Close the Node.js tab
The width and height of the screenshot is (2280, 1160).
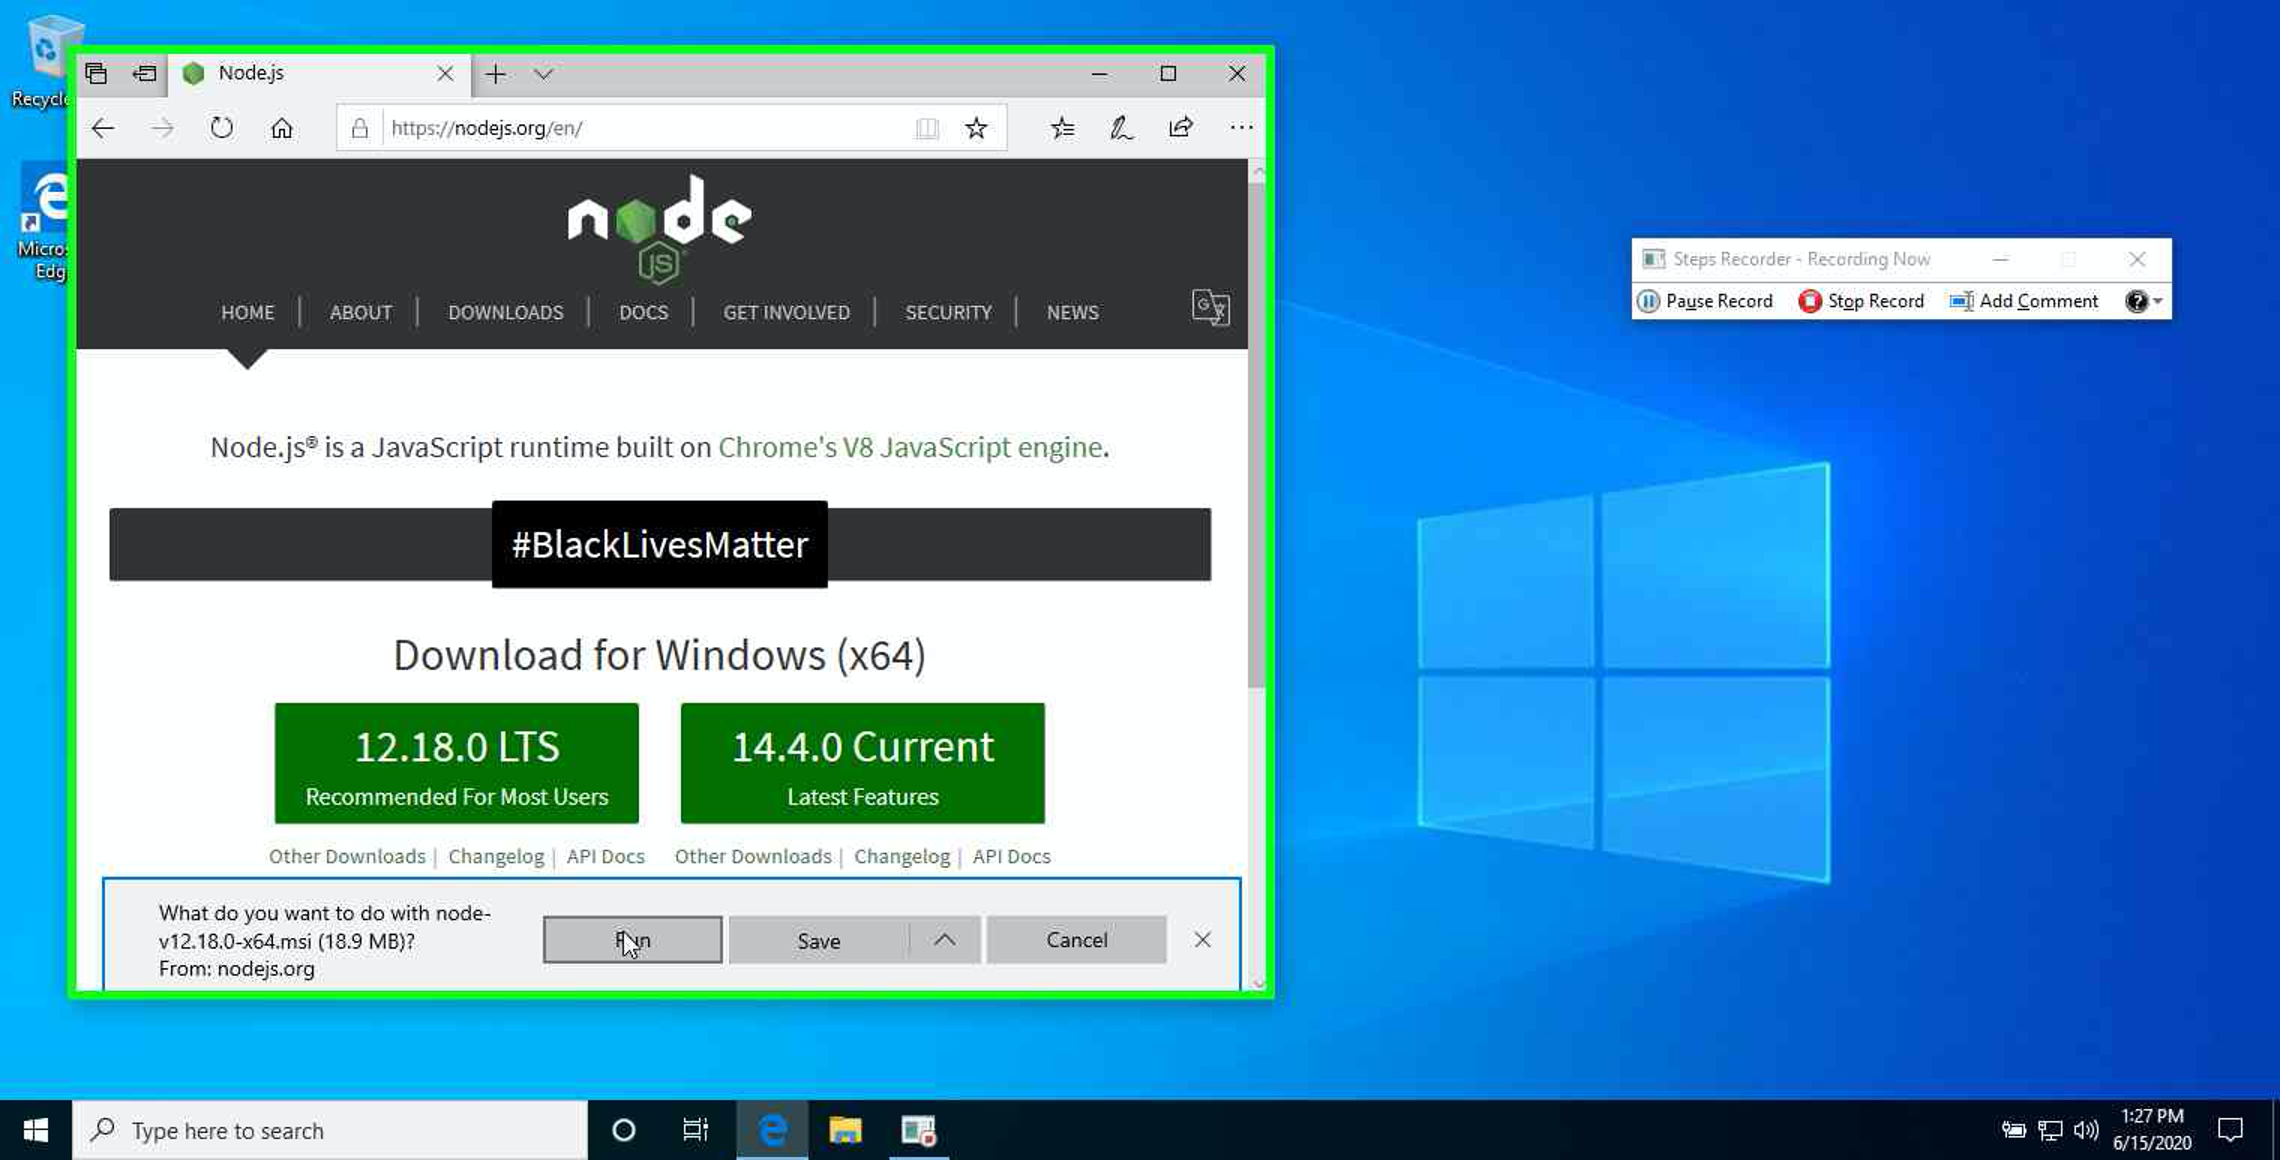click(445, 74)
